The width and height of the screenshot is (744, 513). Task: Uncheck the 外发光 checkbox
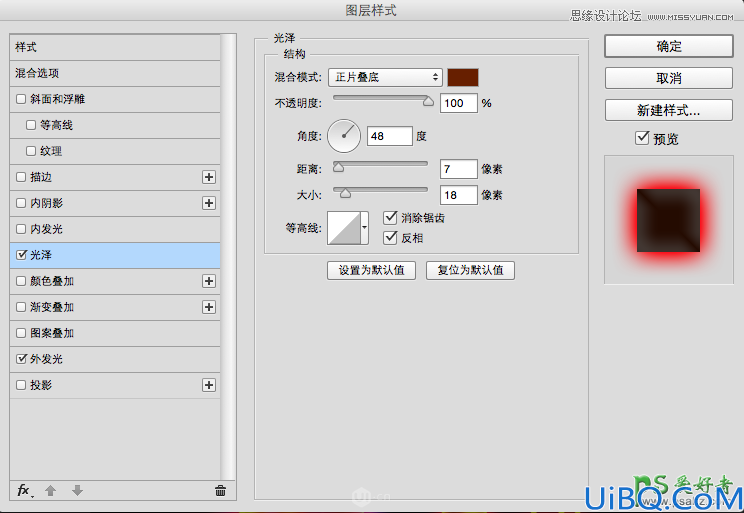(x=21, y=359)
